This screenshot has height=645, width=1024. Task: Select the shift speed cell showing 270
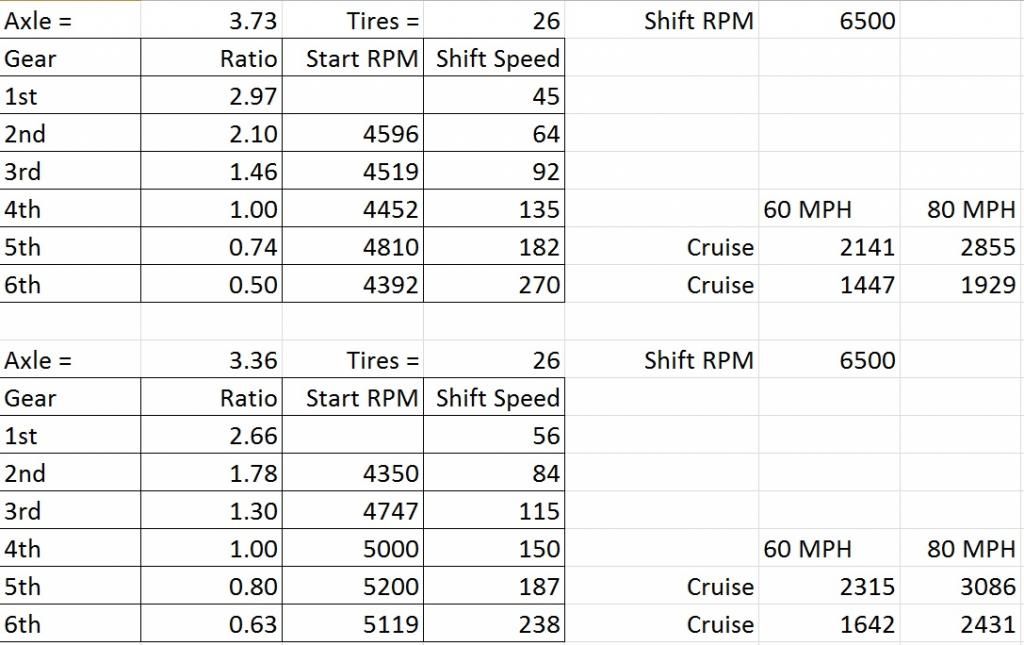coord(539,285)
